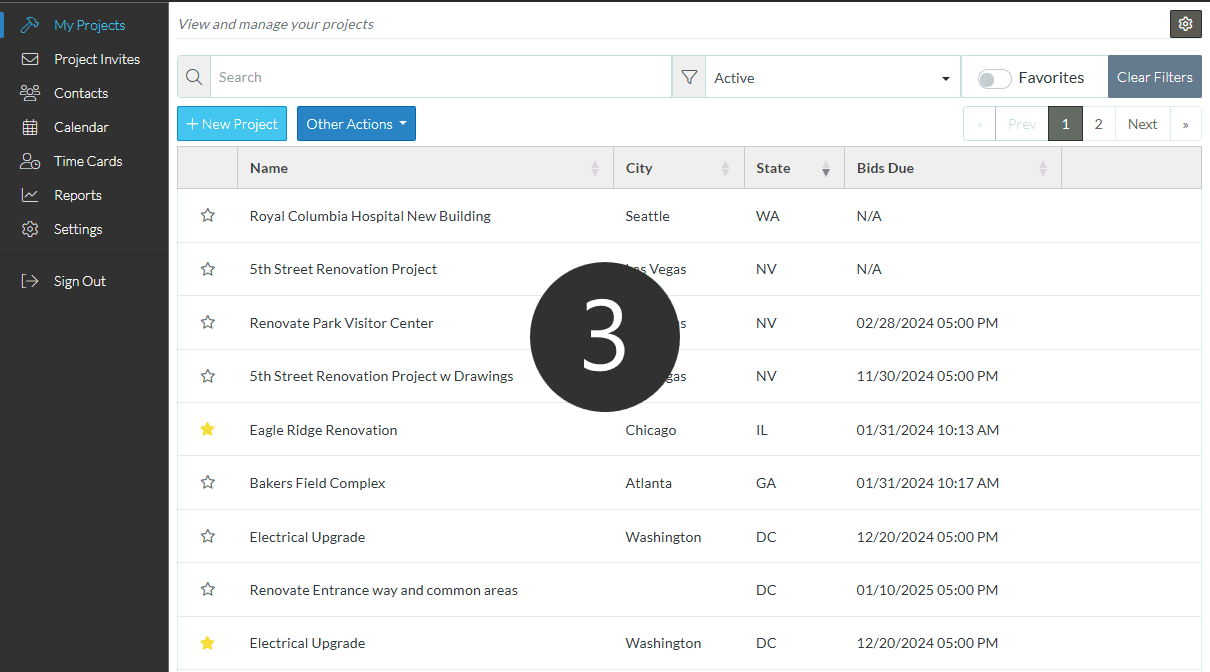Sort projects by the State column arrows

pos(826,169)
